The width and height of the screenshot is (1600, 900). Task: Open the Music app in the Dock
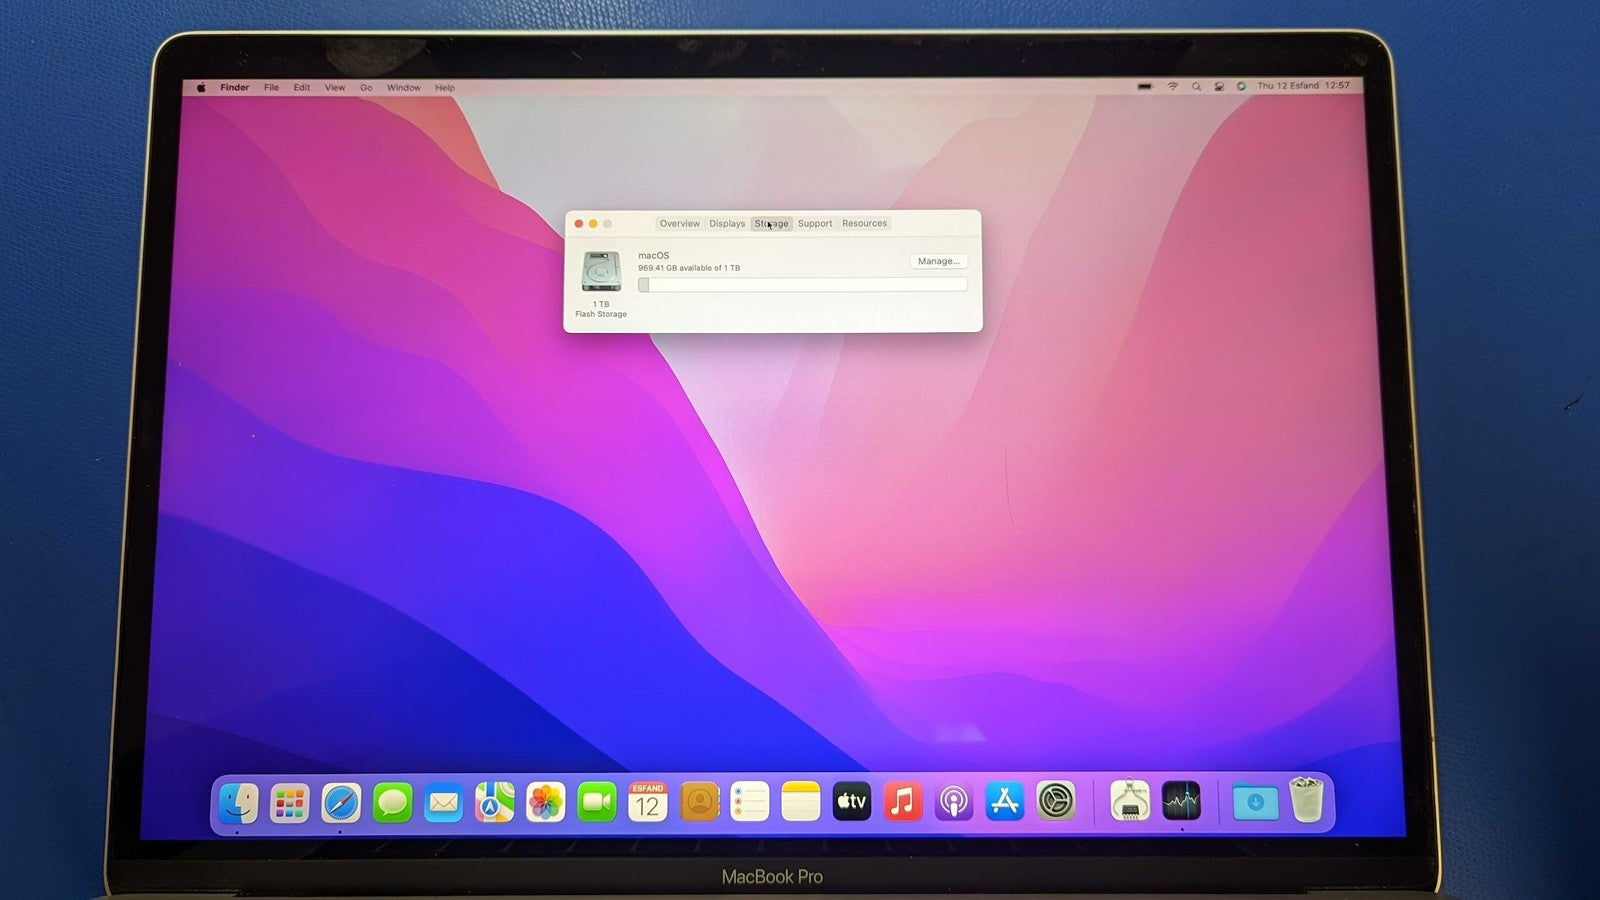coord(903,801)
